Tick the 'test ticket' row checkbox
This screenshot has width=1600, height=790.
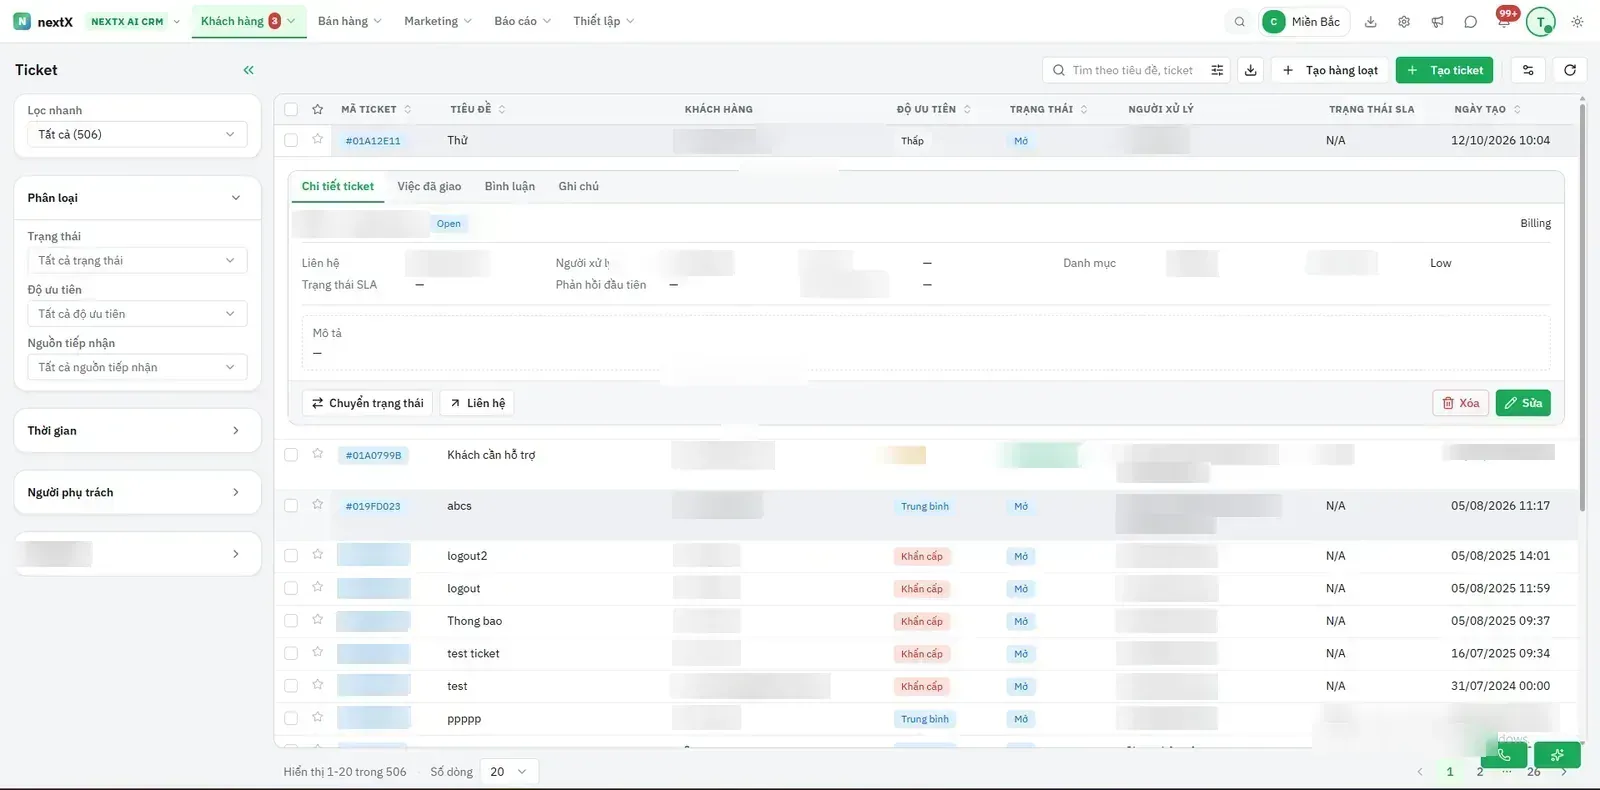pos(291,653)
